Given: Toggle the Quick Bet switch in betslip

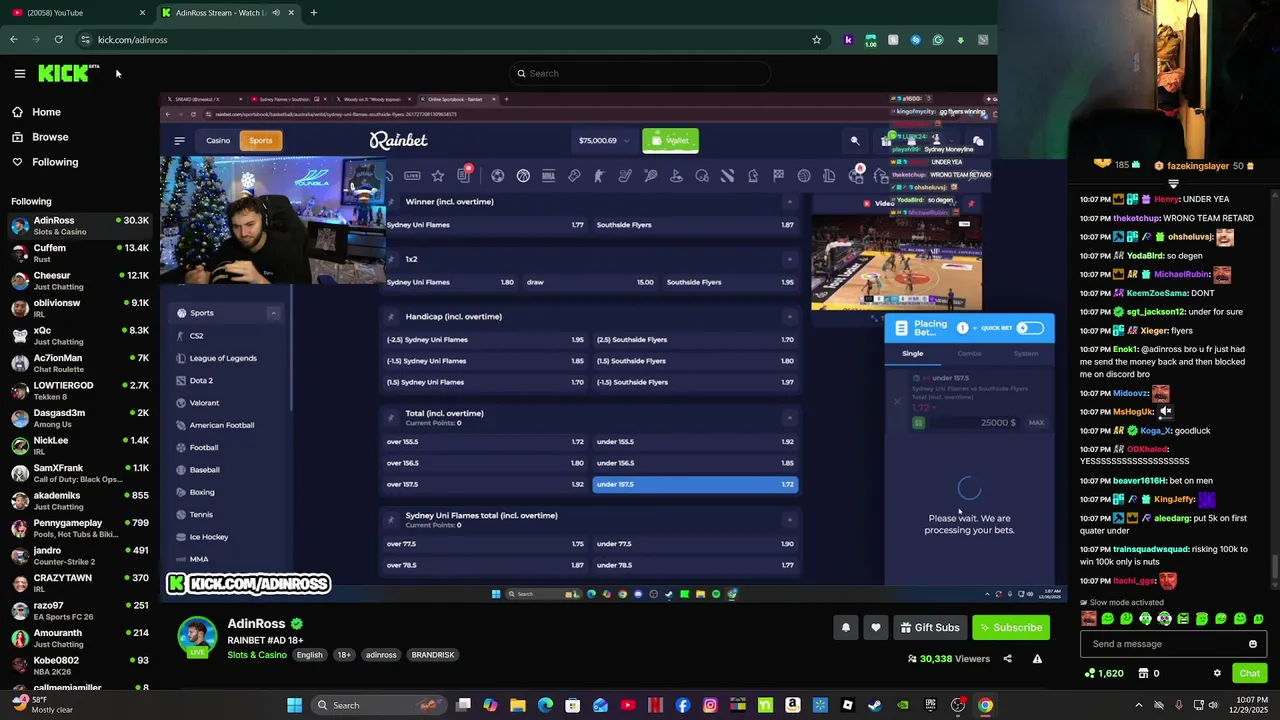Looking at the screenshot, I should pyautogui.click(x=1030, y=328).
